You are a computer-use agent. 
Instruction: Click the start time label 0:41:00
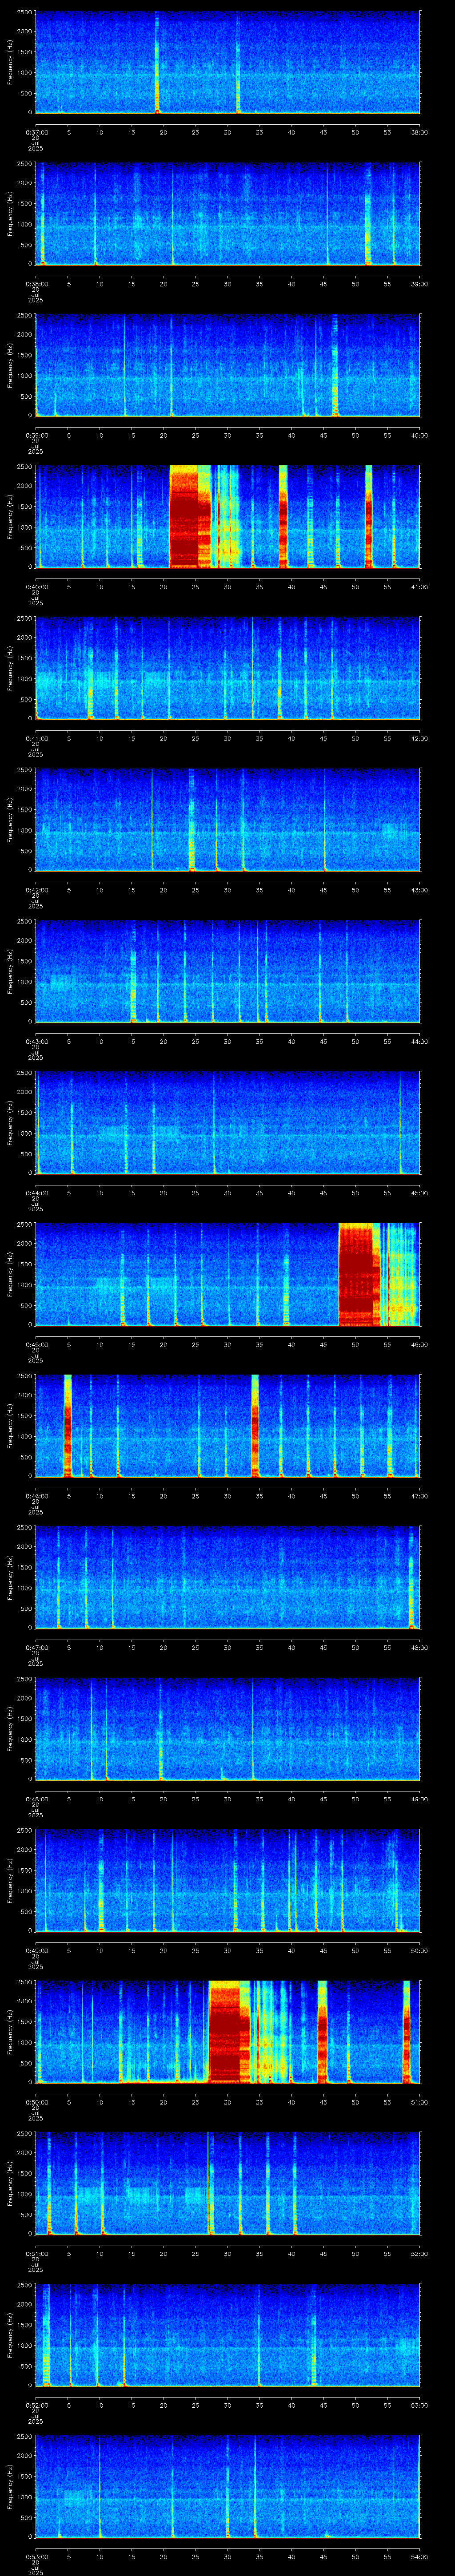37,737
